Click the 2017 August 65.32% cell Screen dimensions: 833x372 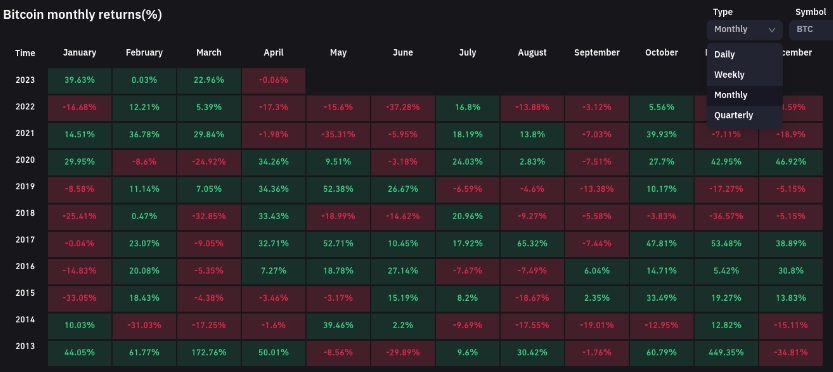(532, 243)
